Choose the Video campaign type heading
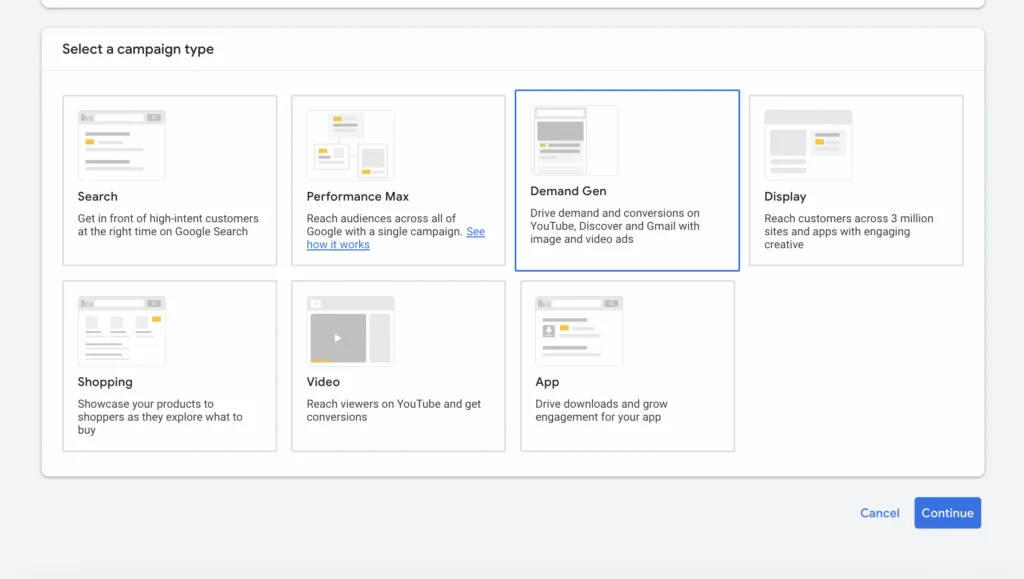Screen dimensions: 1024x579 click(x=323, y=382)
